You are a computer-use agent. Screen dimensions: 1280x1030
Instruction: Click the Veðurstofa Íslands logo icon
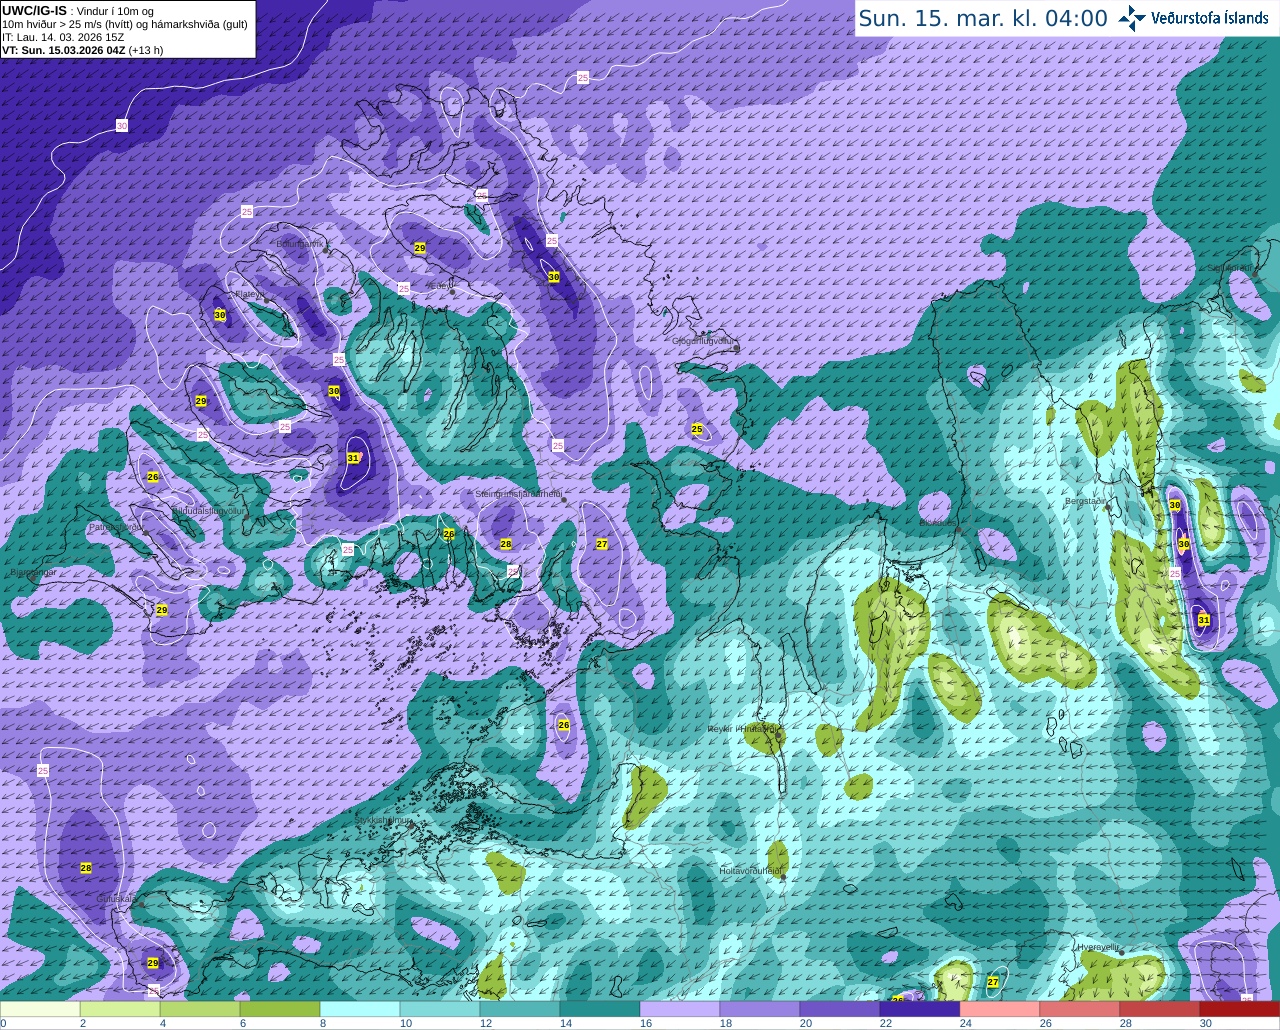[1132, 18]
